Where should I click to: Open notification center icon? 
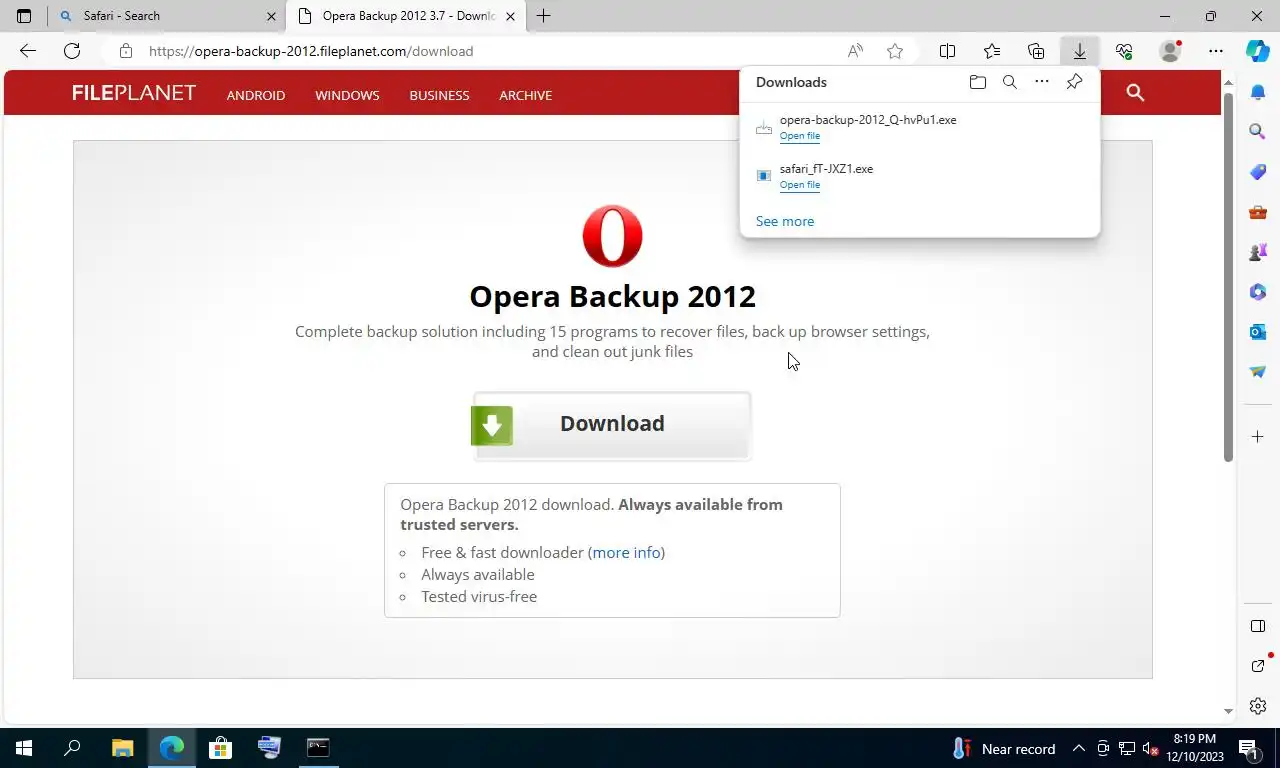(1248, 748)
